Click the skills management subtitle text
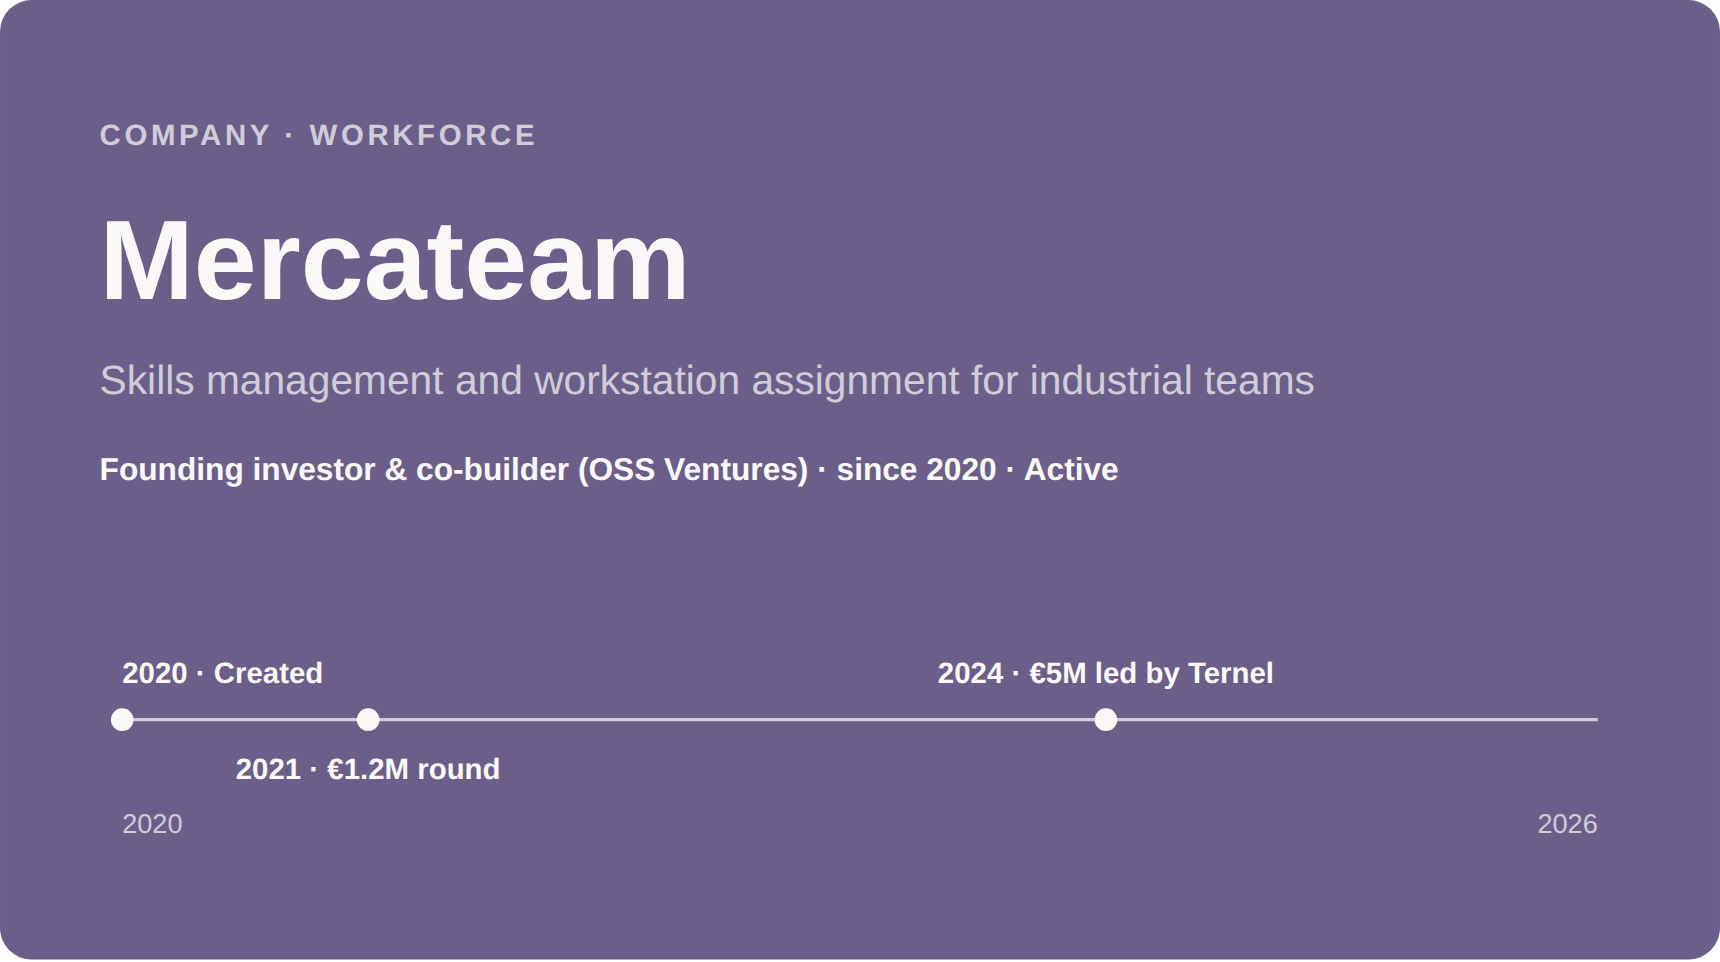The width and height of the screenshot is (1720, 962). point(707,381)
